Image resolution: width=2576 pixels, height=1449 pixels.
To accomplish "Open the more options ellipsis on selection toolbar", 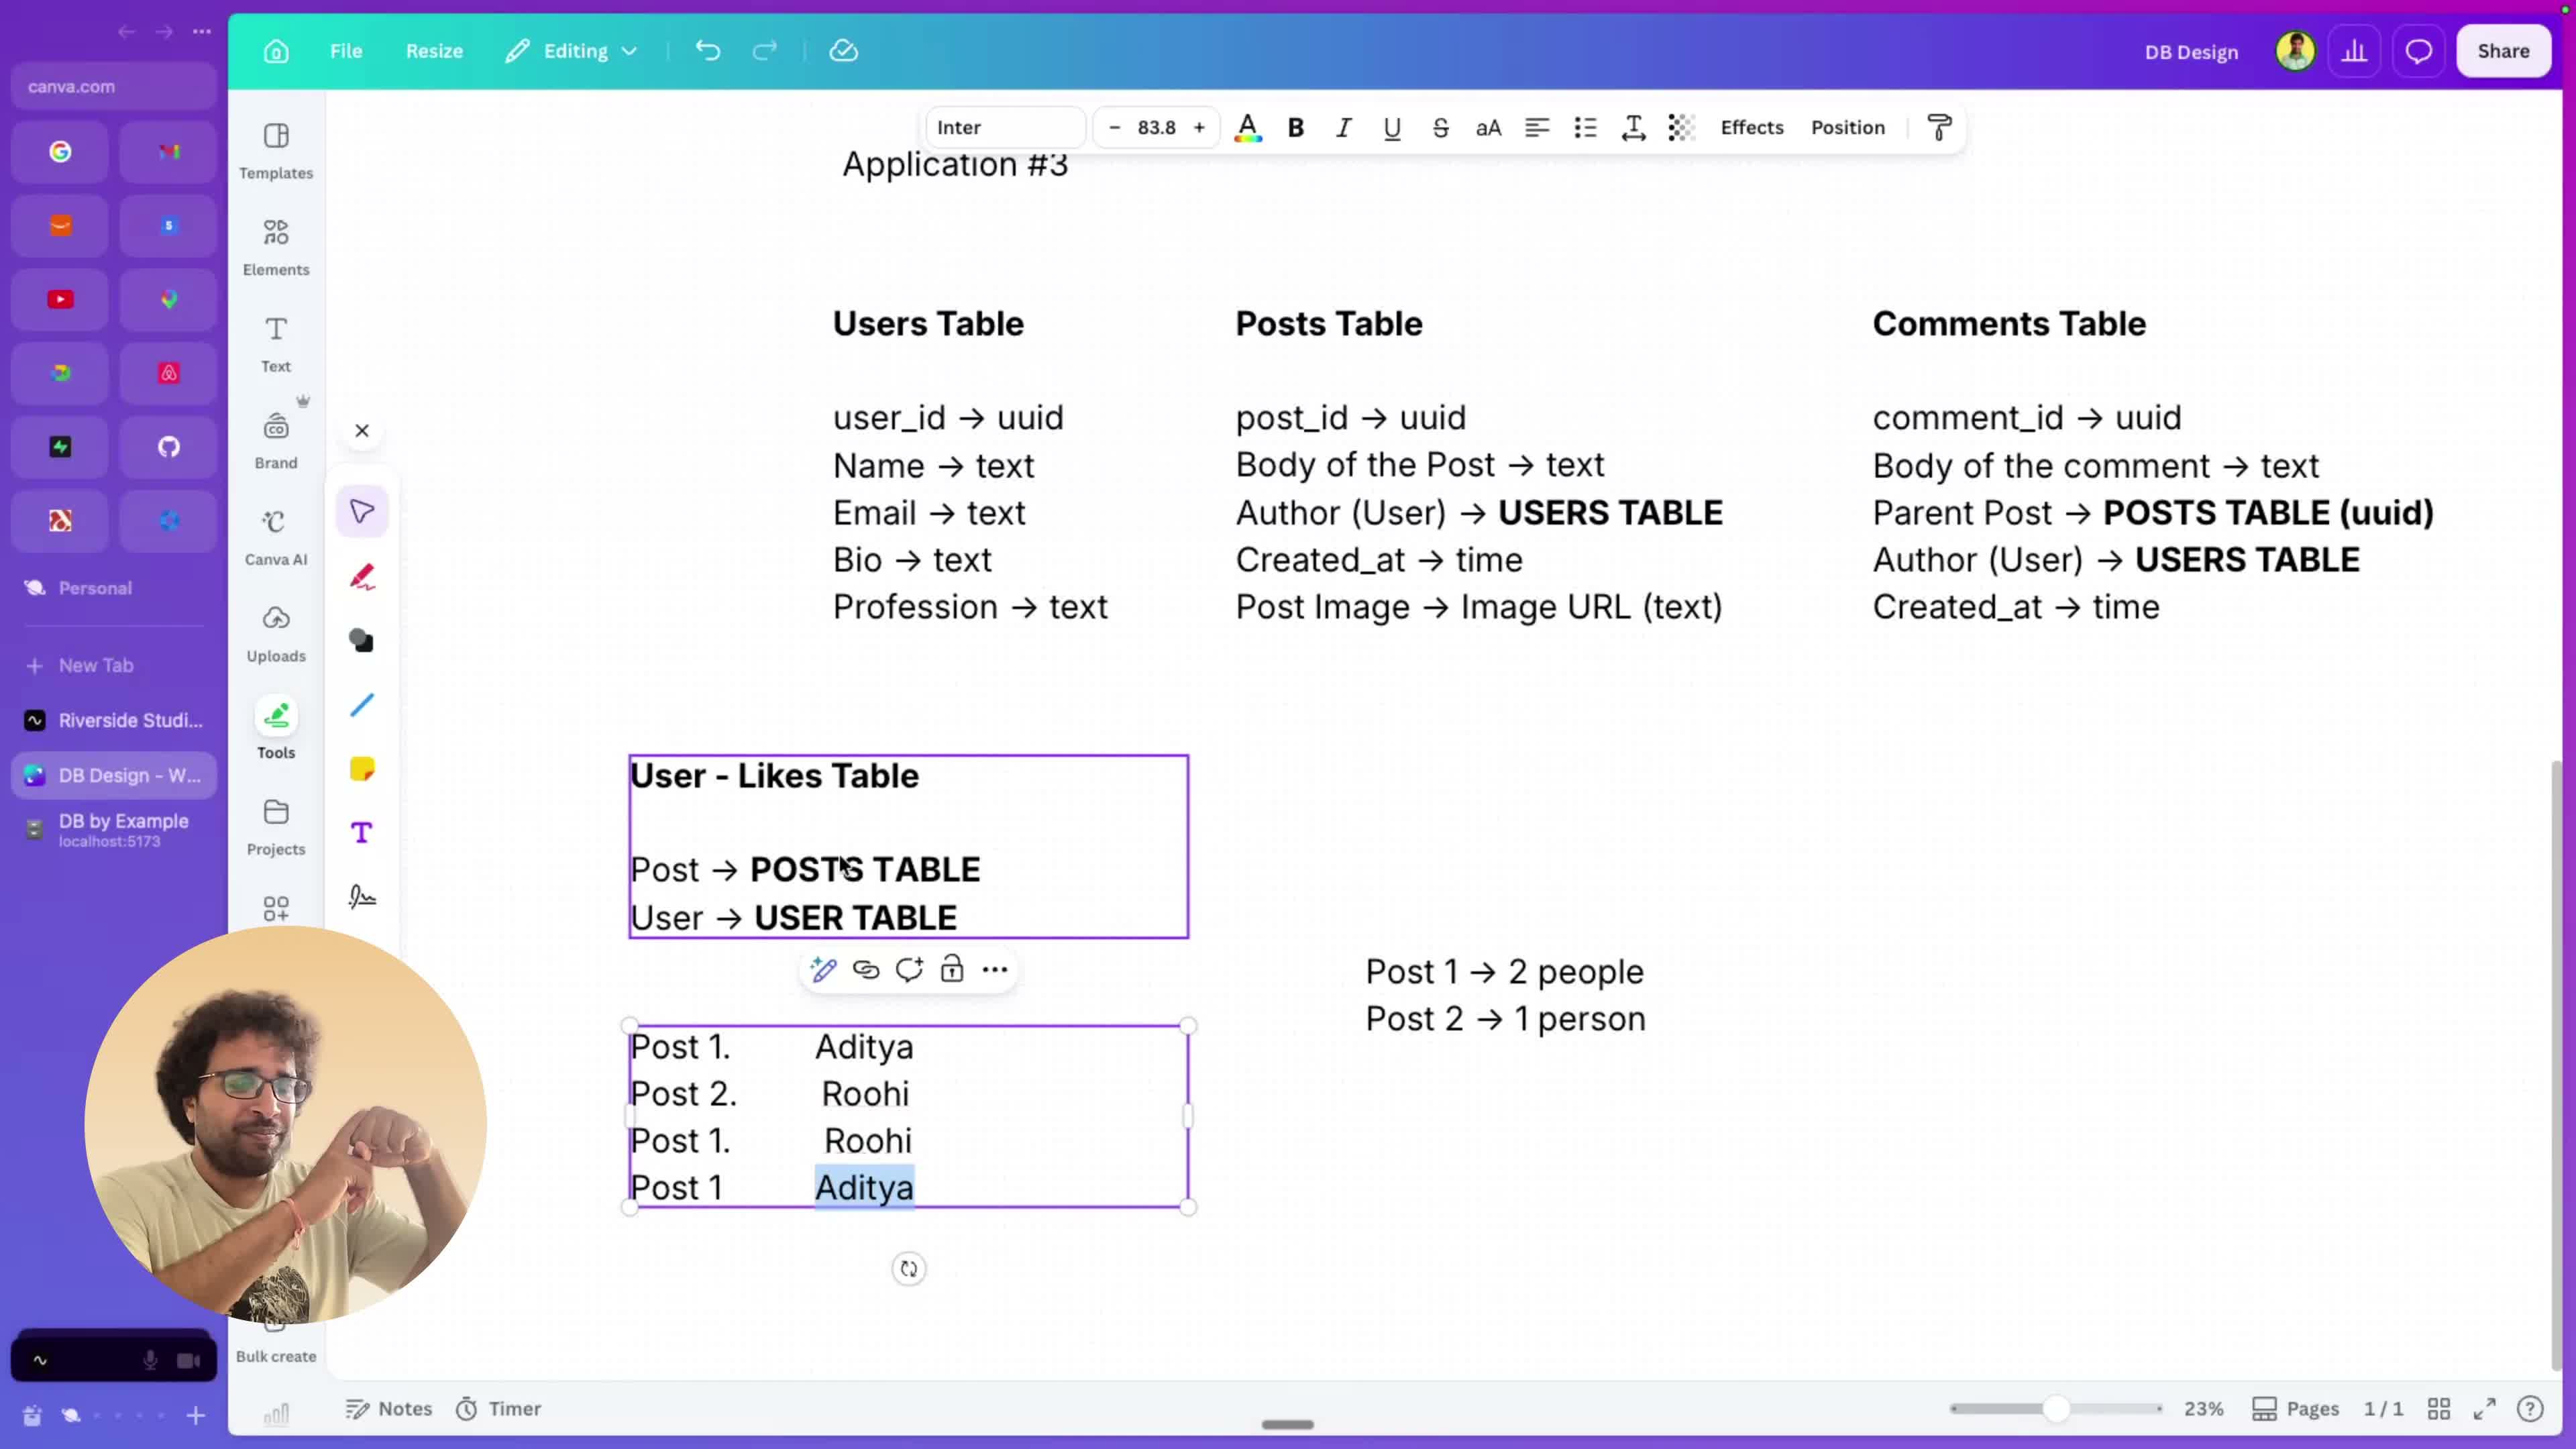I will click(995, 969).
